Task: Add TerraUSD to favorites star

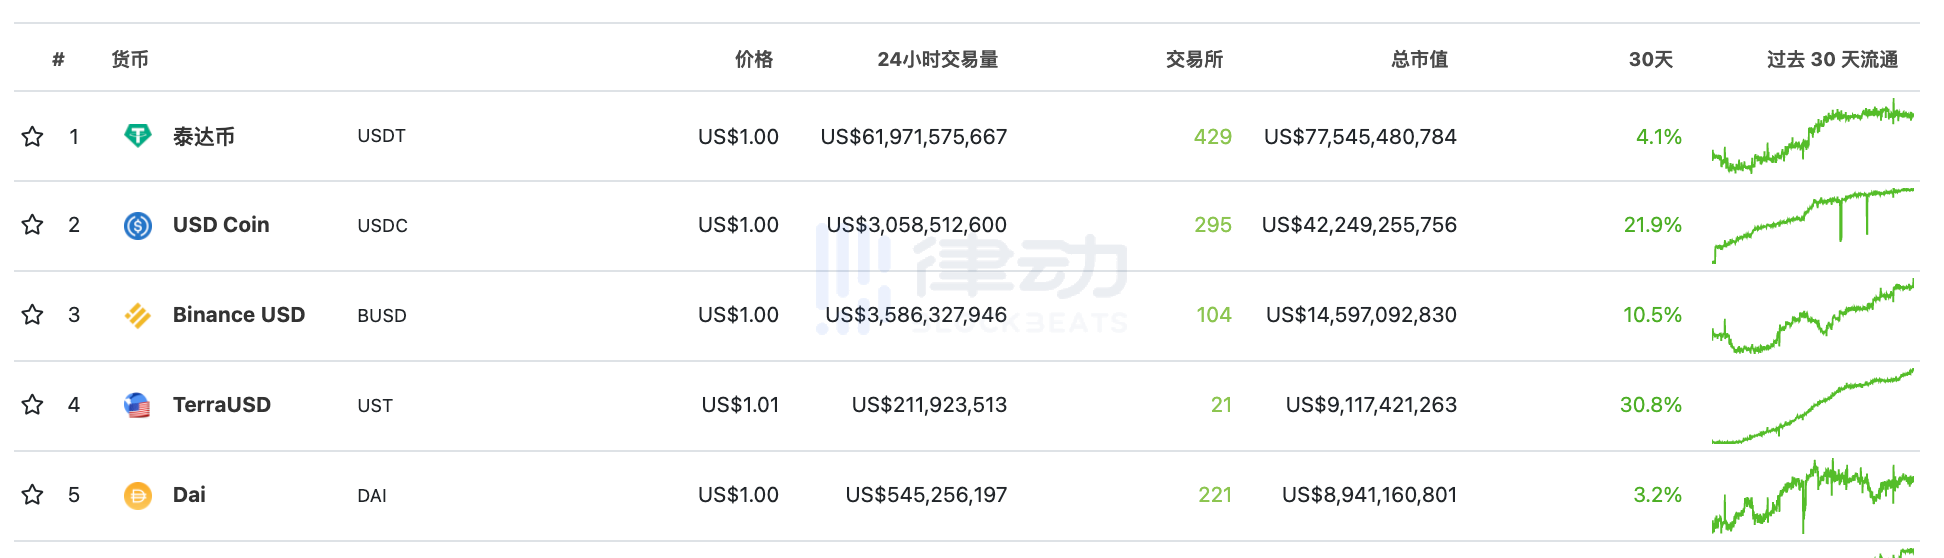Action: click(33, 405)
